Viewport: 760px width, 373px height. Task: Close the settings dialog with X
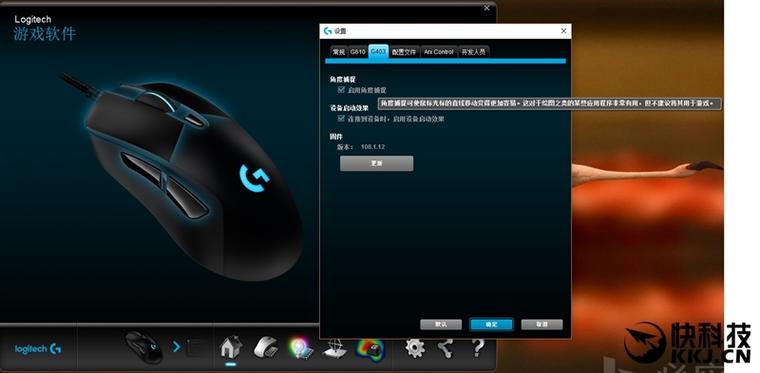[563, 31]
